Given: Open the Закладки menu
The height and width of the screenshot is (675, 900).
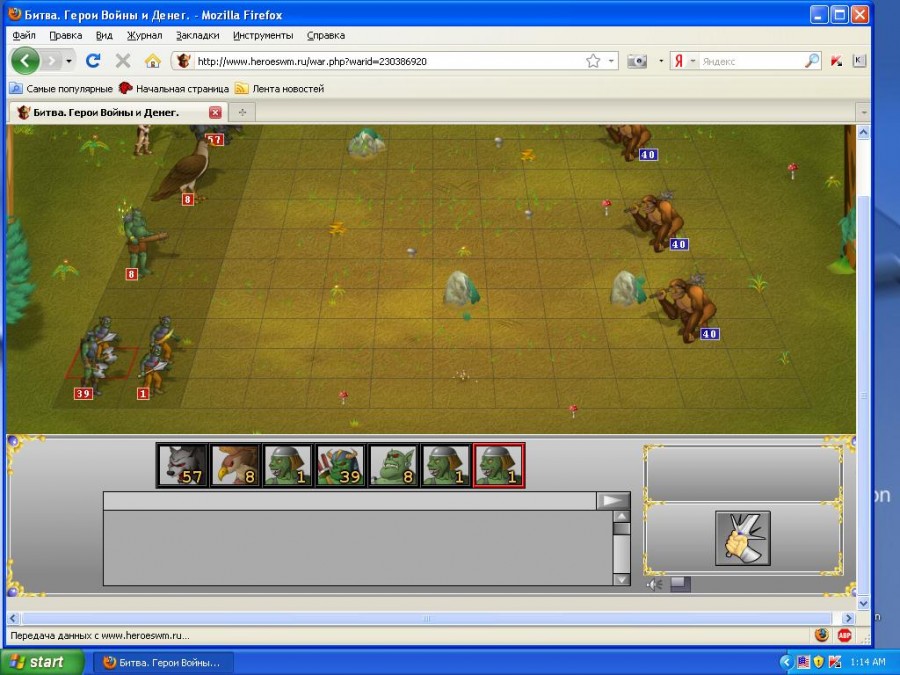Looking at the screenshot, I should pyautogui.click(x=197, y=36).
